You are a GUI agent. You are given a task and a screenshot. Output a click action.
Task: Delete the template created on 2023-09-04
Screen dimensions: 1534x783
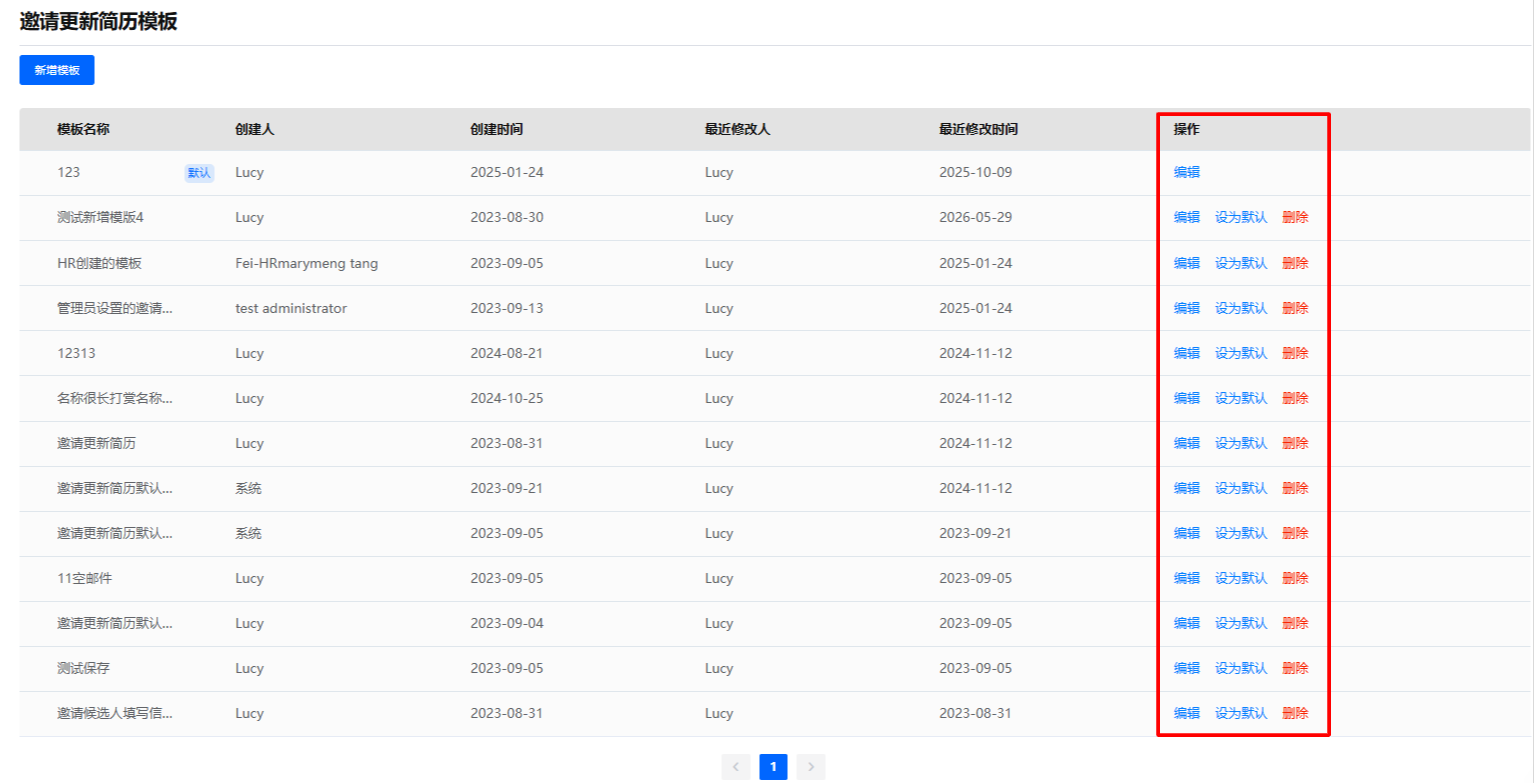[x=1295, y=623]
